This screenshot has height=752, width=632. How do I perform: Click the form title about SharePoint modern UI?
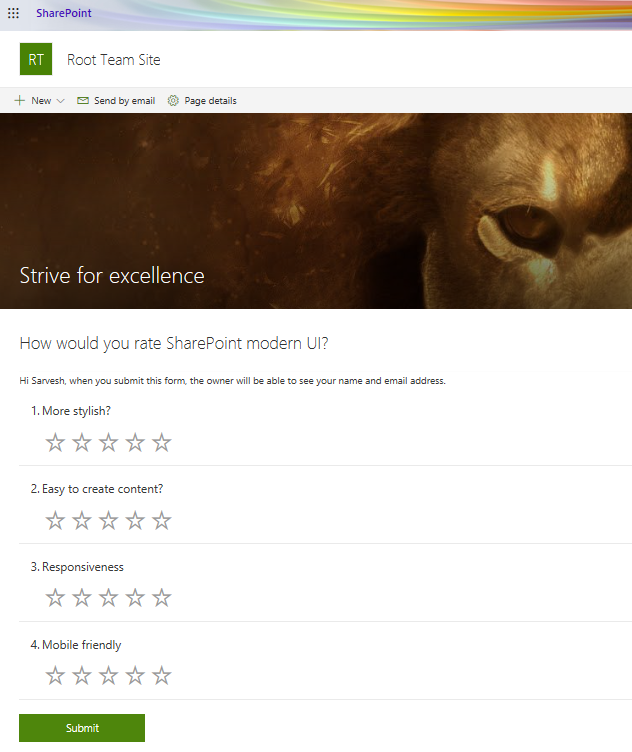174,343
